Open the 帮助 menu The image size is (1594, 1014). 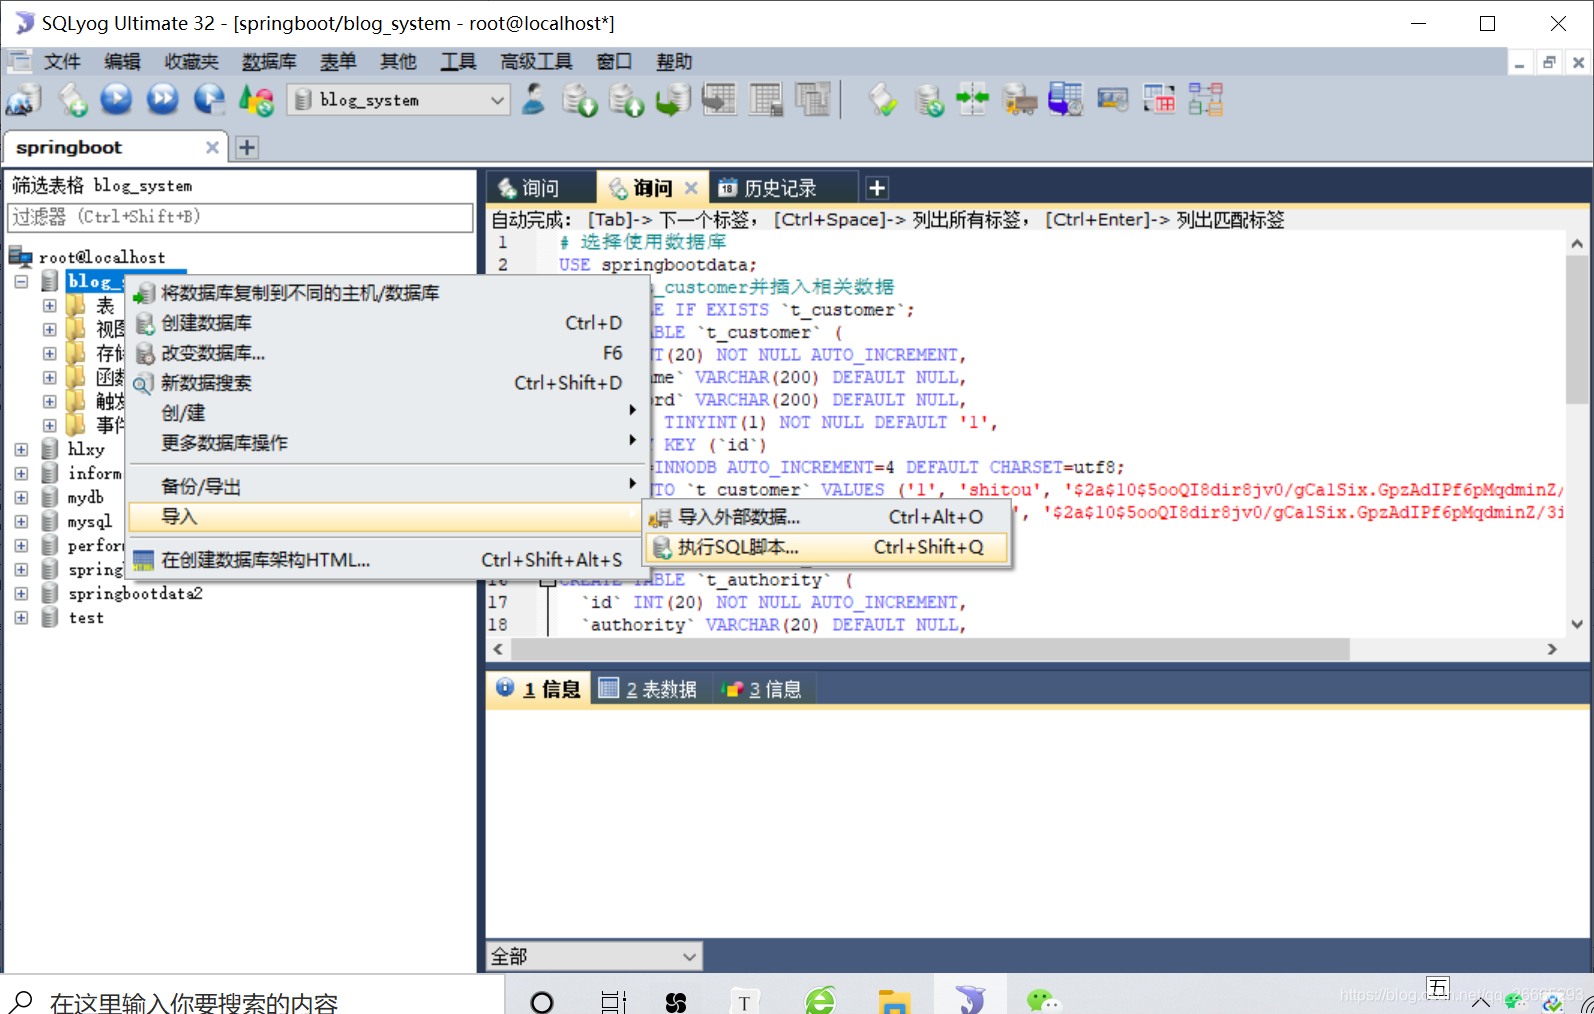pyautogui.click(x=674, y=62)
